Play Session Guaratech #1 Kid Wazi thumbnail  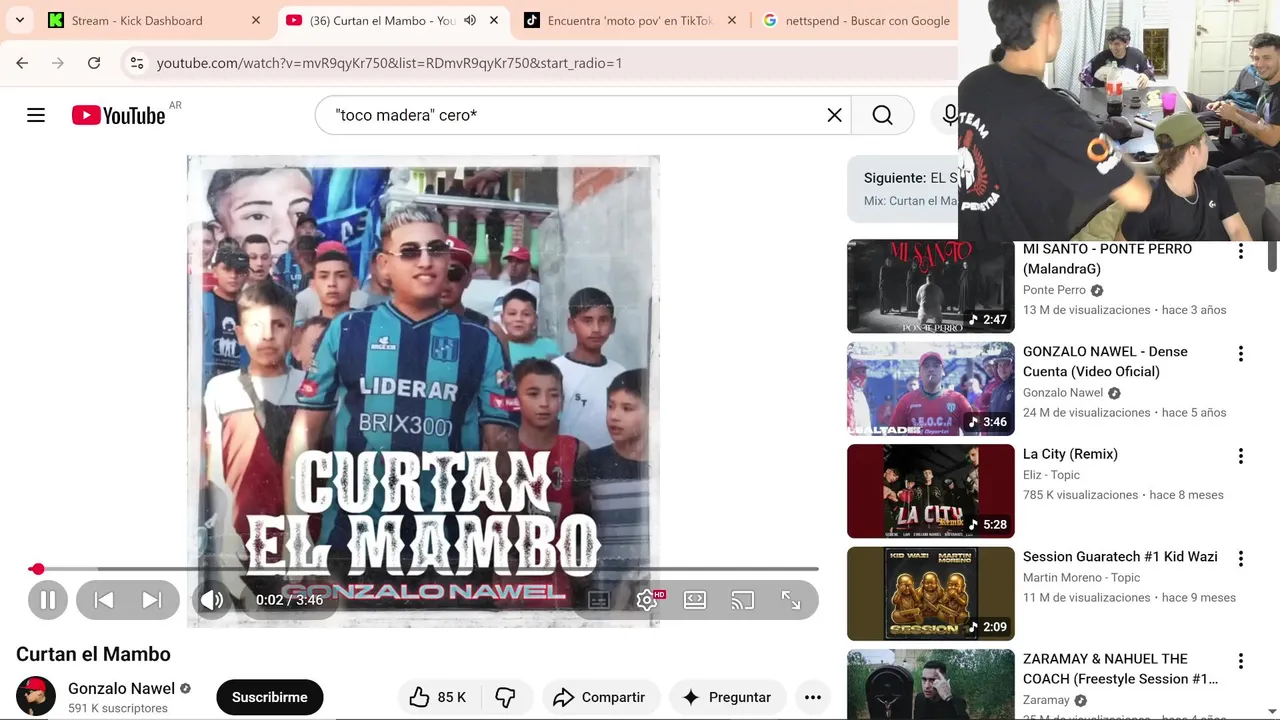point(931,594)
